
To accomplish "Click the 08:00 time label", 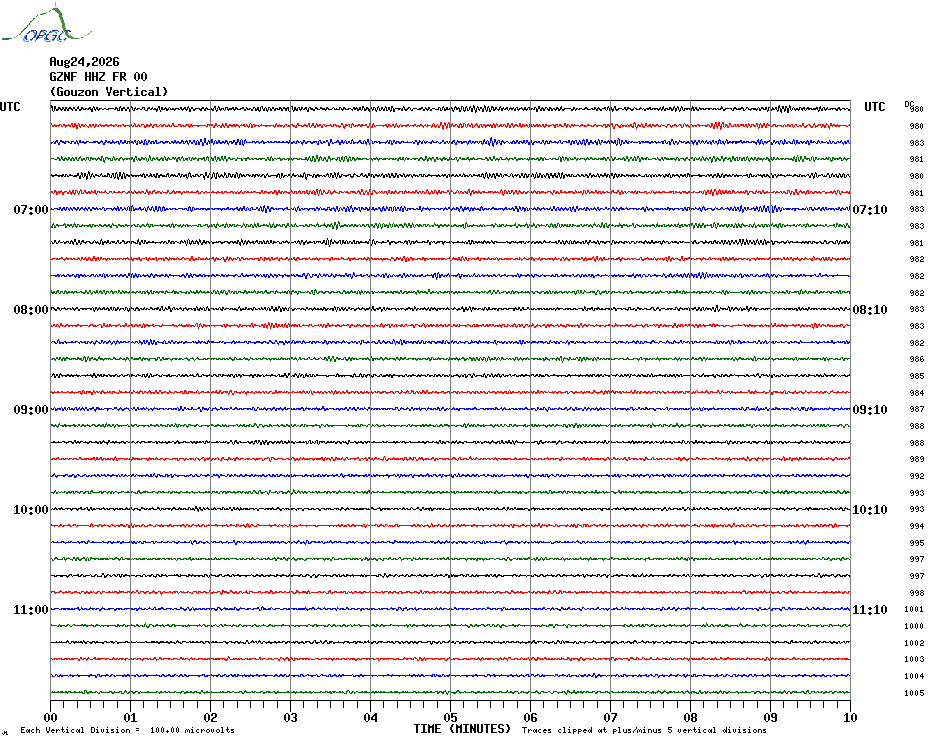I will coord(31,310).
